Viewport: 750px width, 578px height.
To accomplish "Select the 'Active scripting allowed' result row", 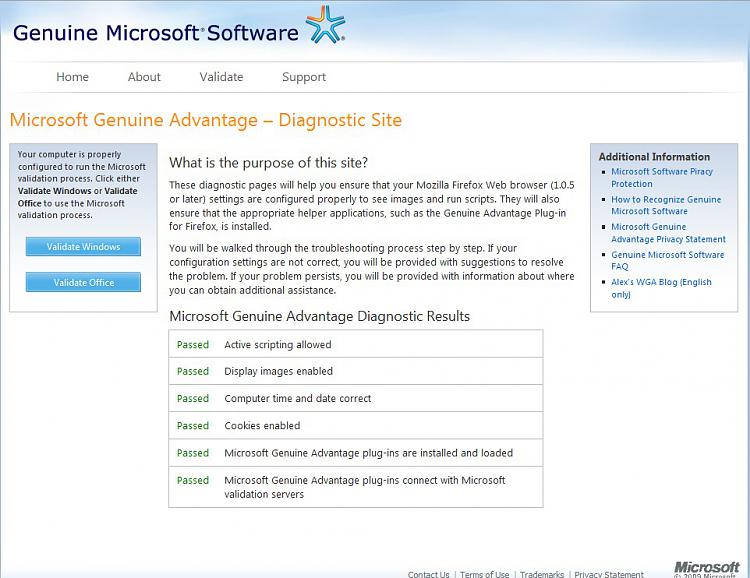I will coord(356,344).
